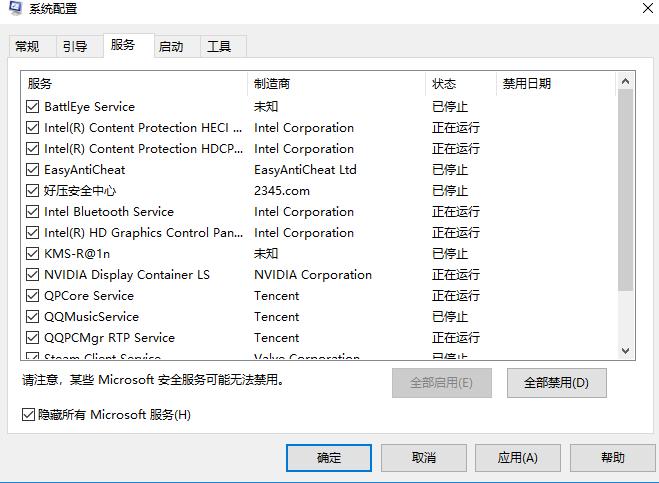This screenshot has height=483, width=659.
Task: Click the scrollbar down arrow in the services list
Action: (x=626, y=351)
